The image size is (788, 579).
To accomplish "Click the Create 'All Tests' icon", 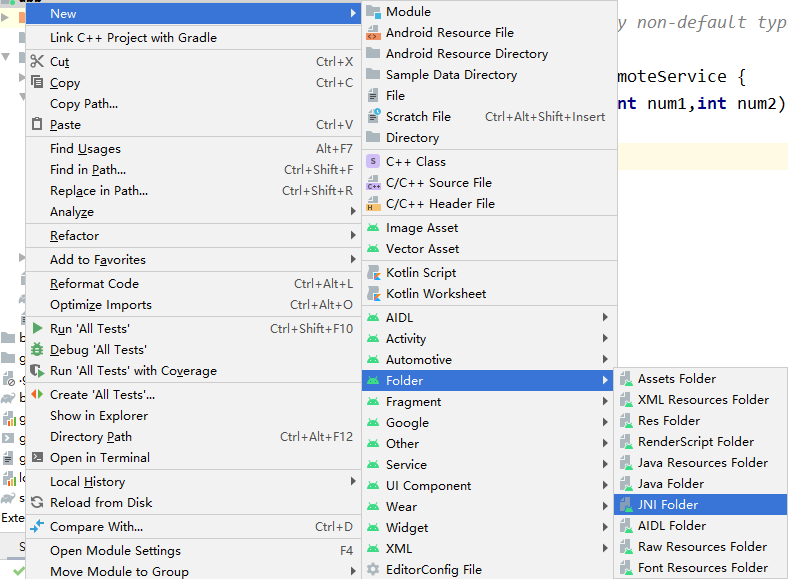I will [37, 394].
